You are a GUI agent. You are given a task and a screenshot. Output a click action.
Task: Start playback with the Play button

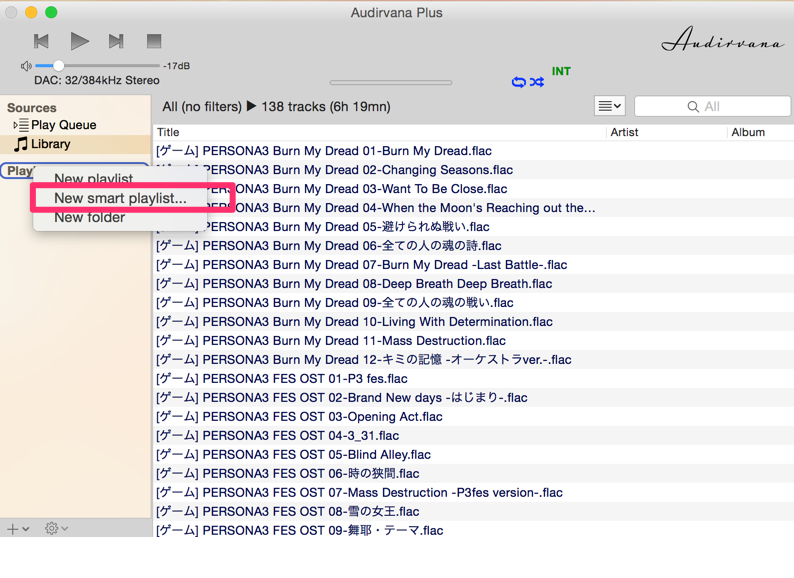80,41
